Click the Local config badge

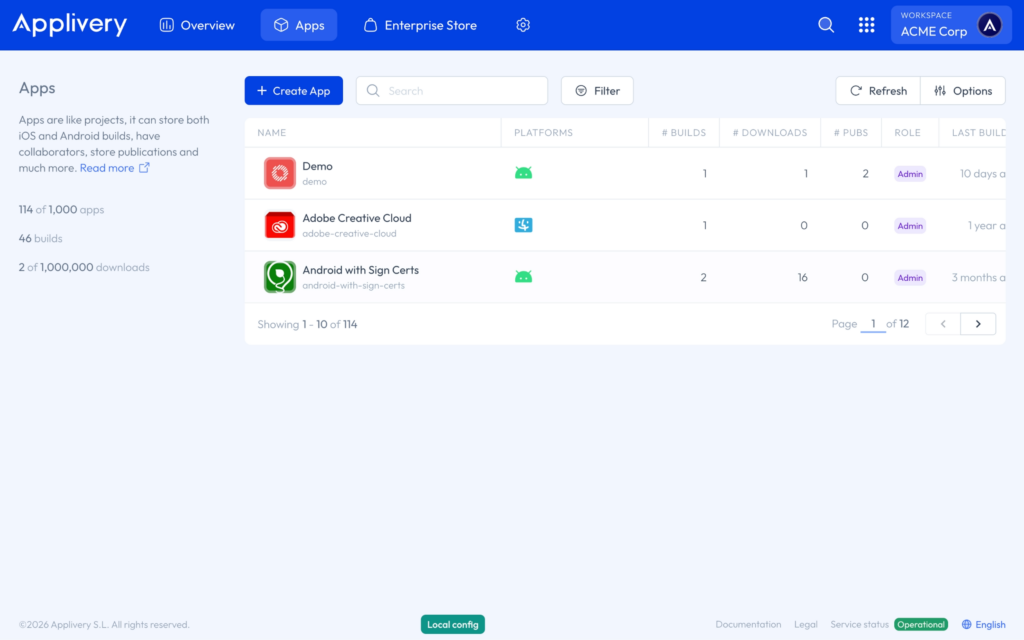point(452,623)
